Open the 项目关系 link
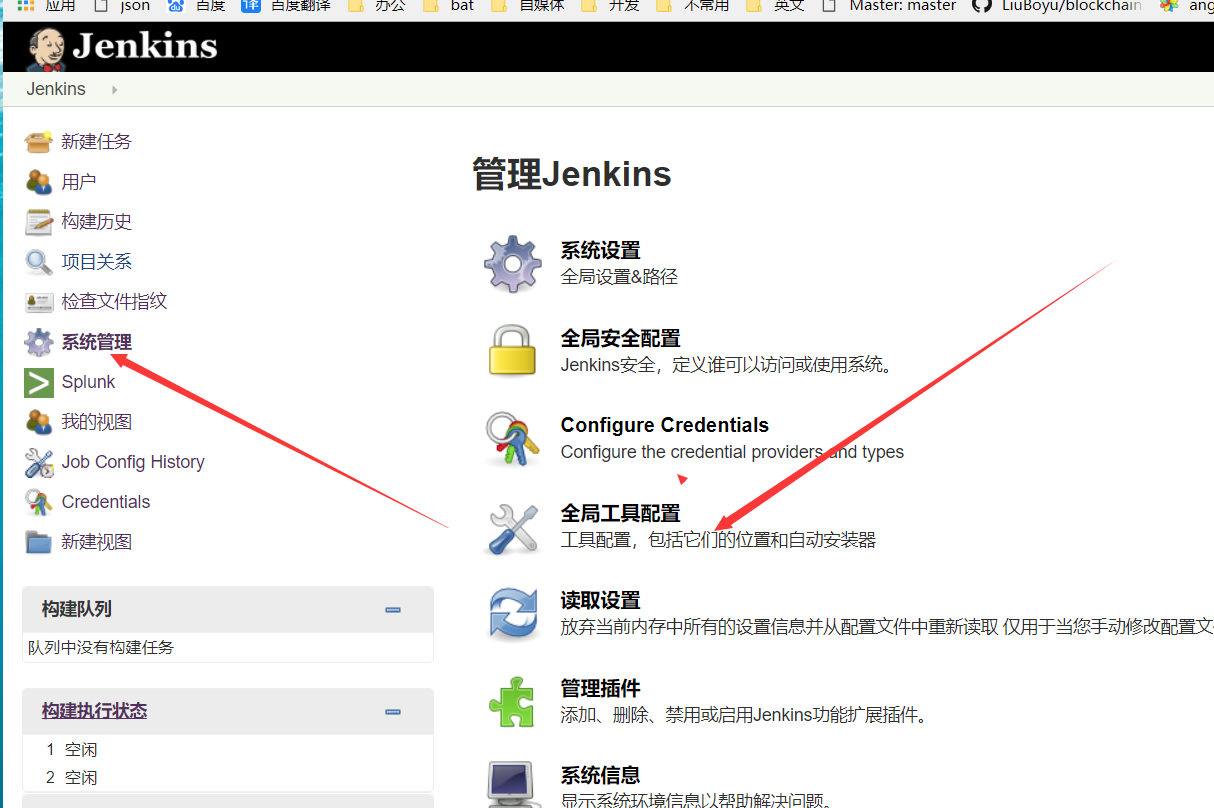1214x808 pixels. (x=96, y=262)
